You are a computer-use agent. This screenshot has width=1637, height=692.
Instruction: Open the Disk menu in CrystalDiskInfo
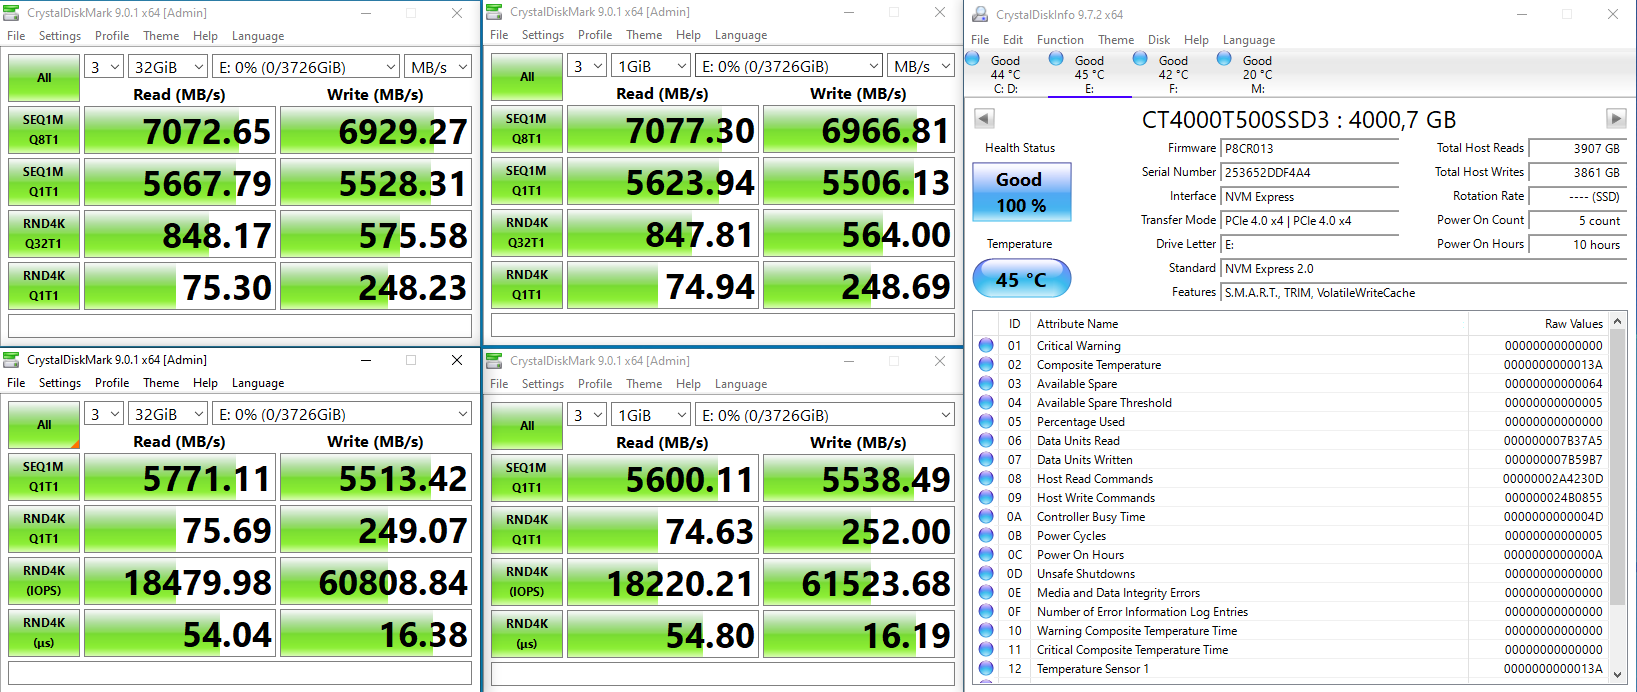1158,40
